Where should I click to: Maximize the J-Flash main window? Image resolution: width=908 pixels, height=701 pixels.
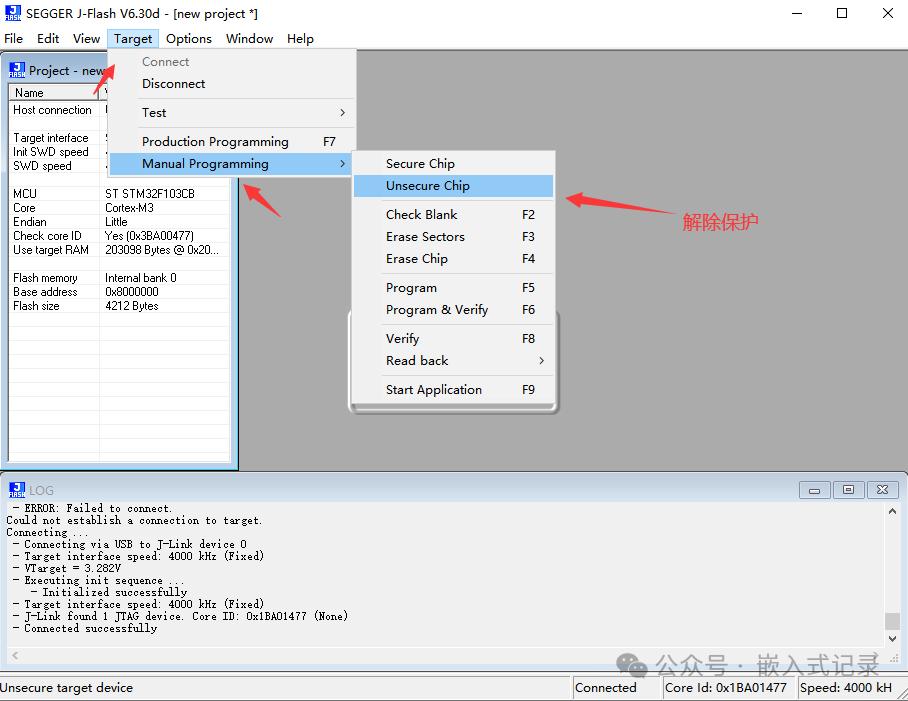point(842,13)
